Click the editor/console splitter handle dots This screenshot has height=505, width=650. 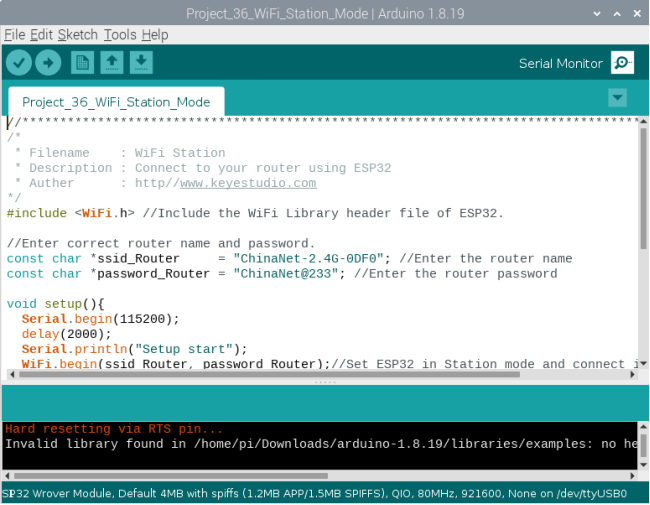click(325, 382)
